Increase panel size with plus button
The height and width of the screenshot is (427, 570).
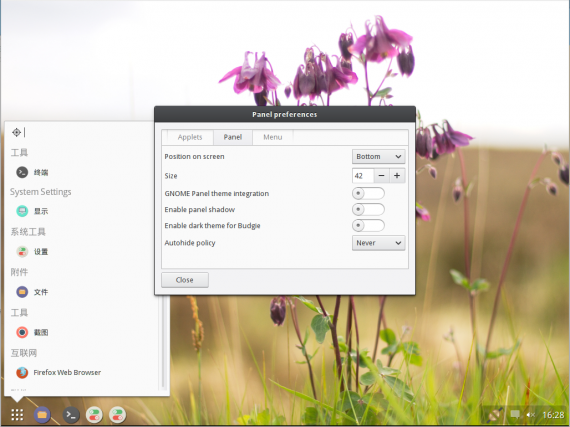[397, 176]
